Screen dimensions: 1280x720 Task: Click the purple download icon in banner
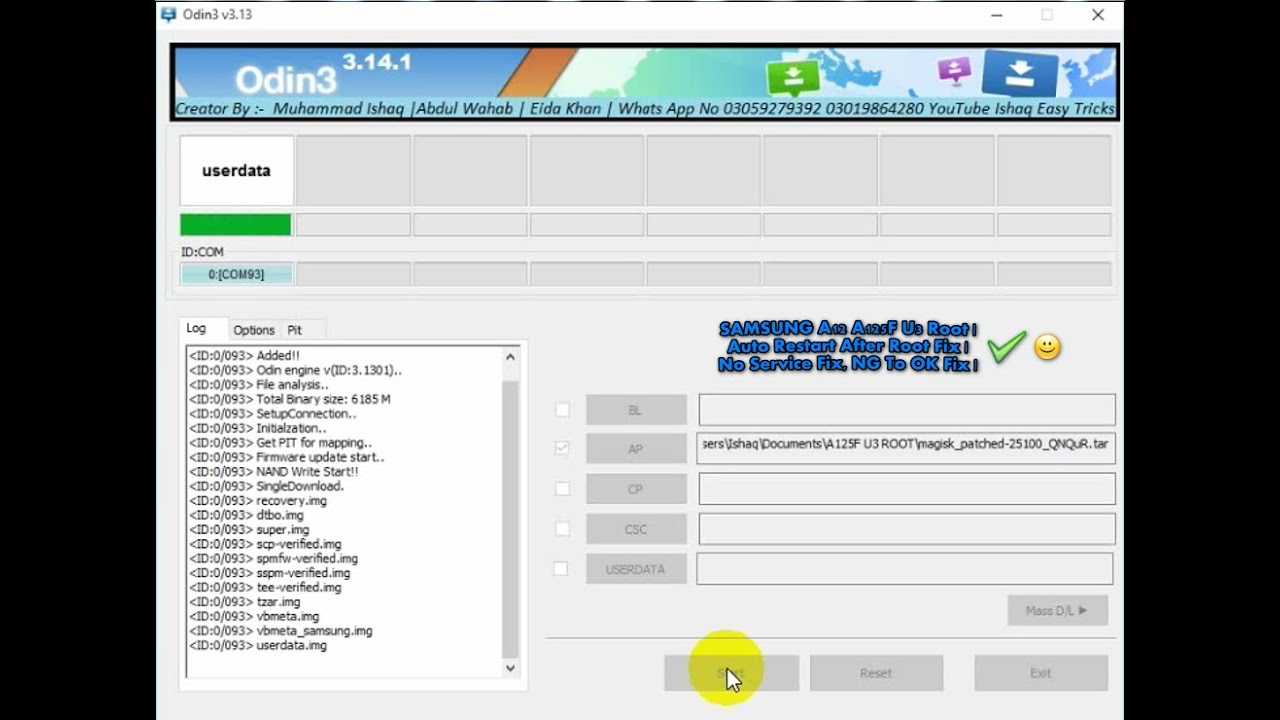[x=955, y=71]
